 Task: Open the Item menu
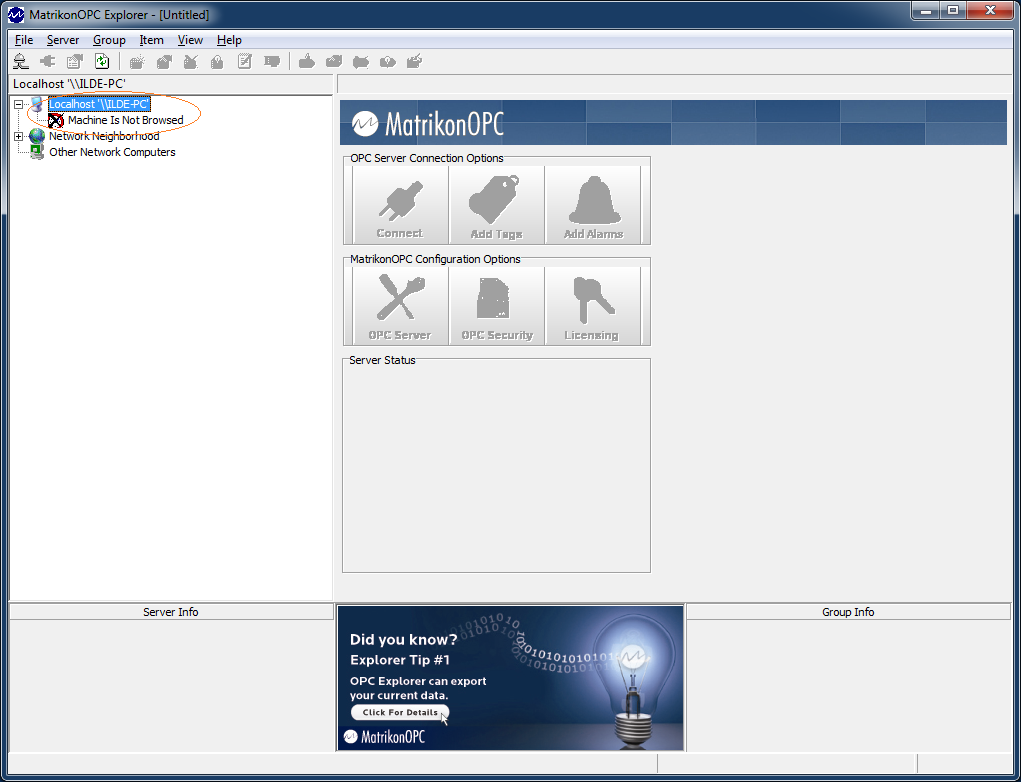click(x=151, y=40)
